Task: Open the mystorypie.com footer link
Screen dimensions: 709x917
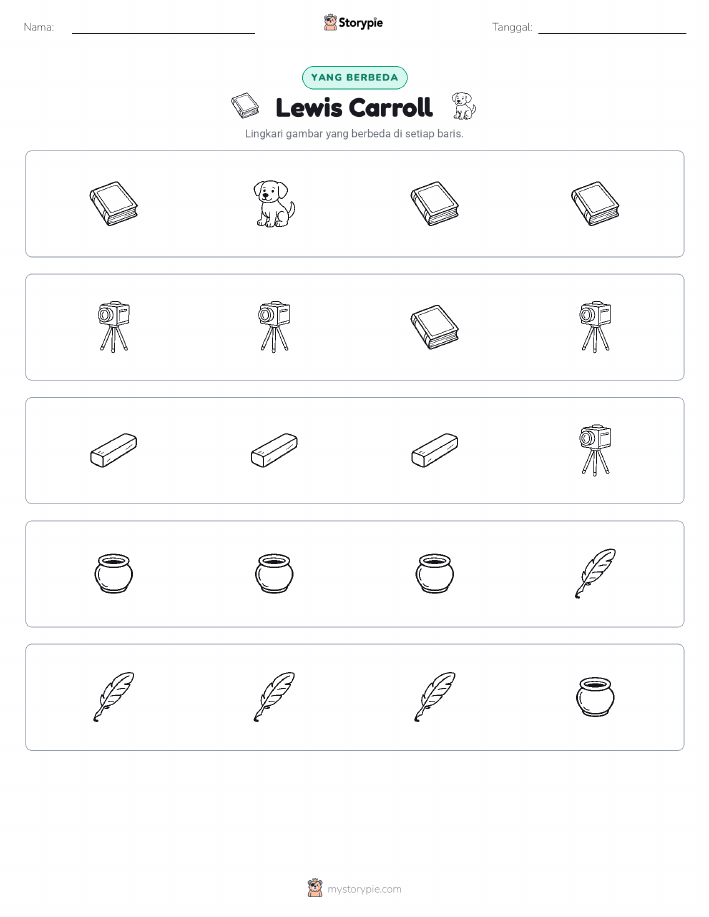Action: pos(364,889)
